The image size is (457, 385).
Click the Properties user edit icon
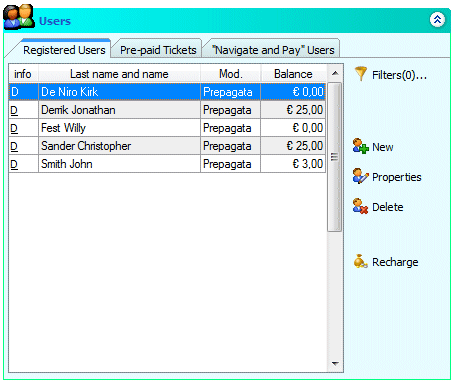(x=360, y=176)
